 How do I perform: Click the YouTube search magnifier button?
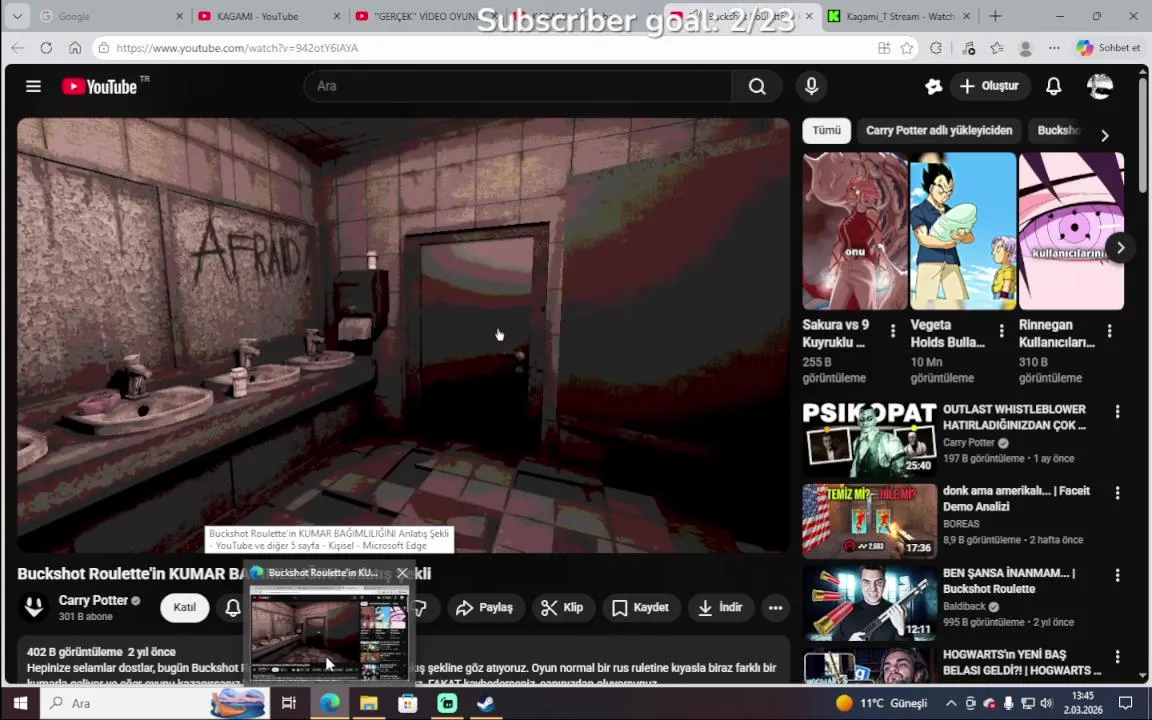757,87
